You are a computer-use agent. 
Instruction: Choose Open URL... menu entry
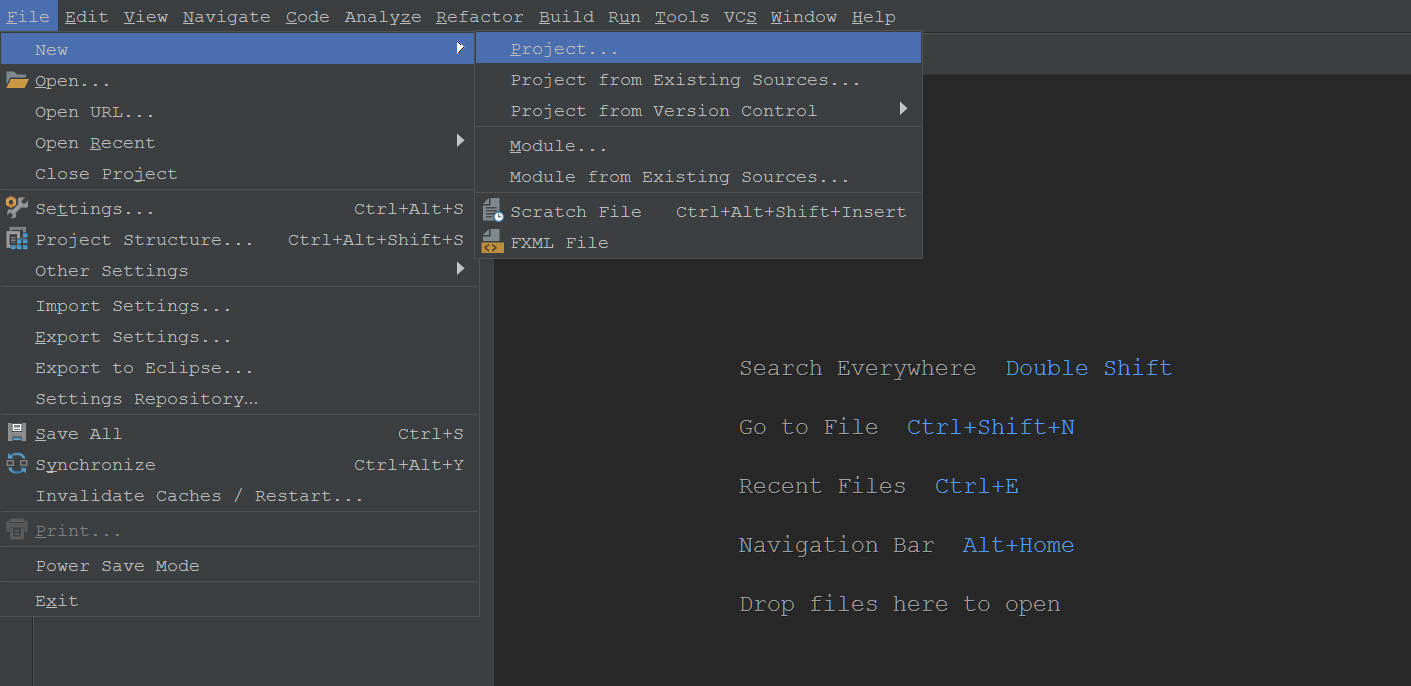pyautogui.click(x=238, y=112)
